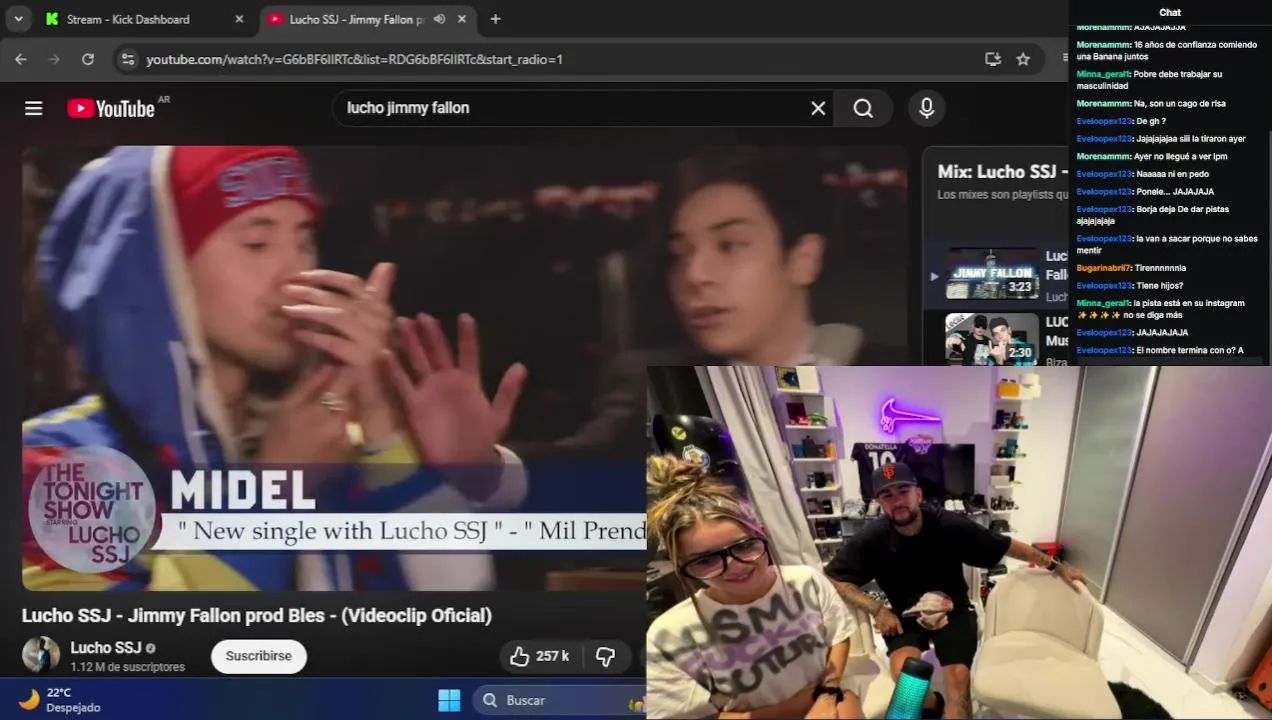The image size is (1272, 720).
Task: View site information icon in address bar
Action: pos(127,59)
